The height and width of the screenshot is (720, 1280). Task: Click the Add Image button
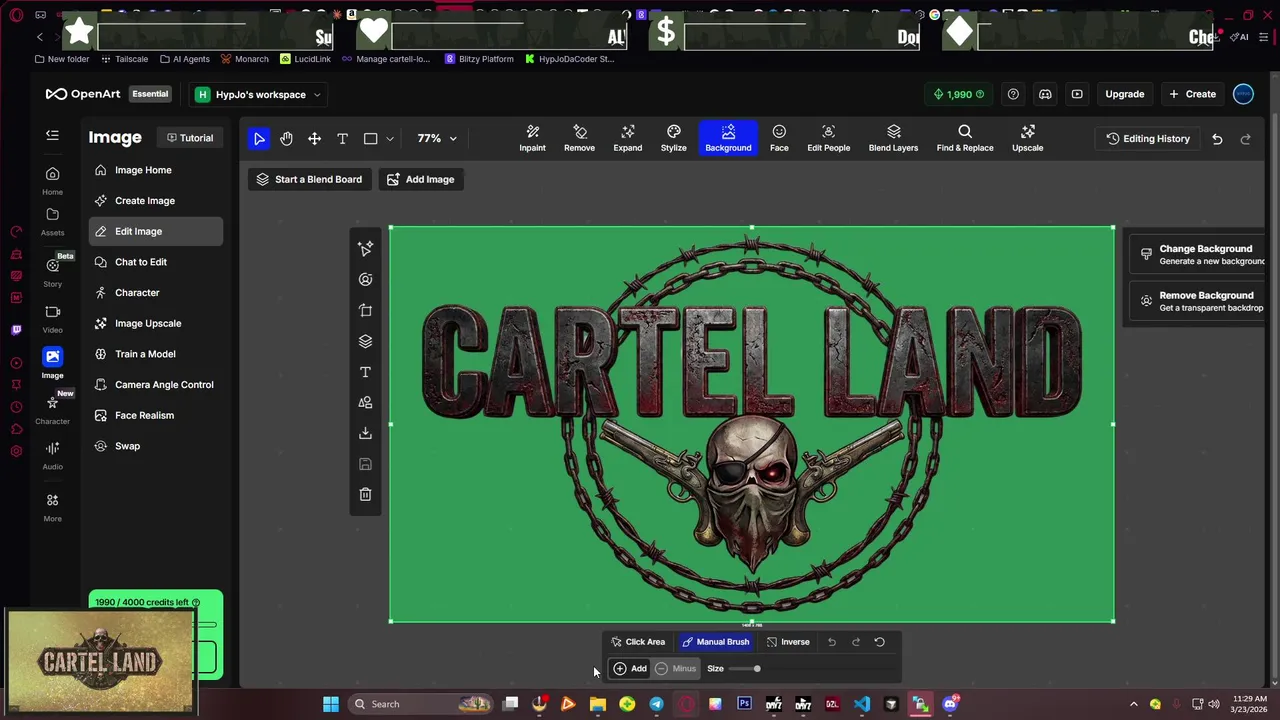420,179
